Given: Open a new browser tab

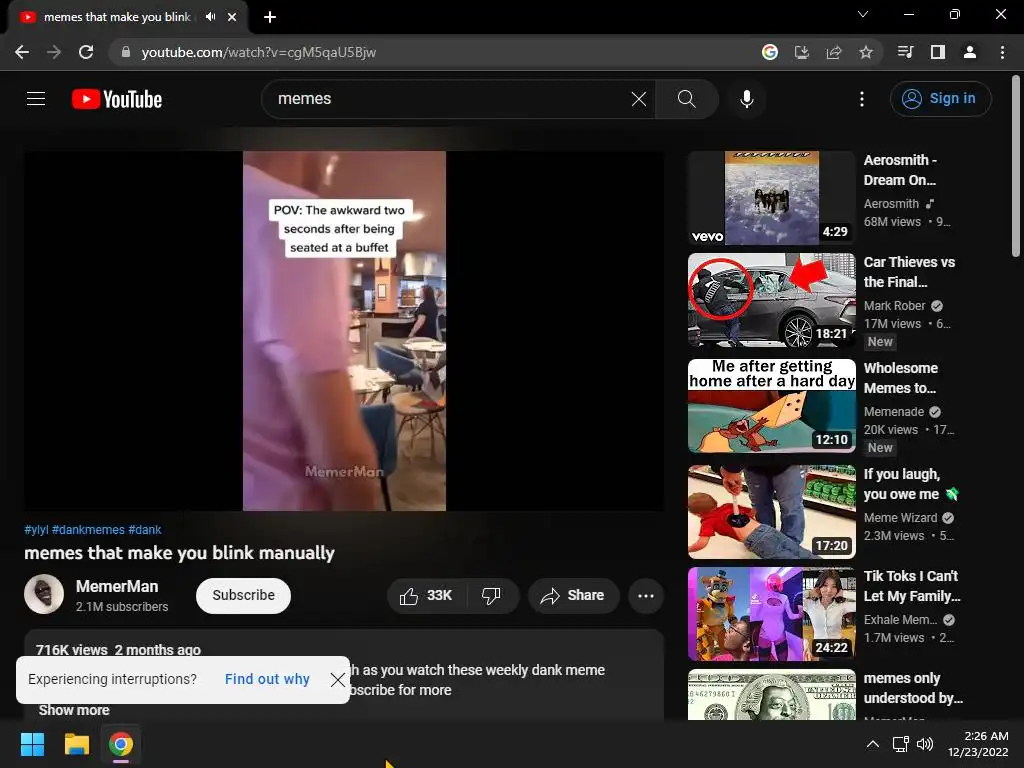Looking at the screenshot, I should click(x=270, y=17).
